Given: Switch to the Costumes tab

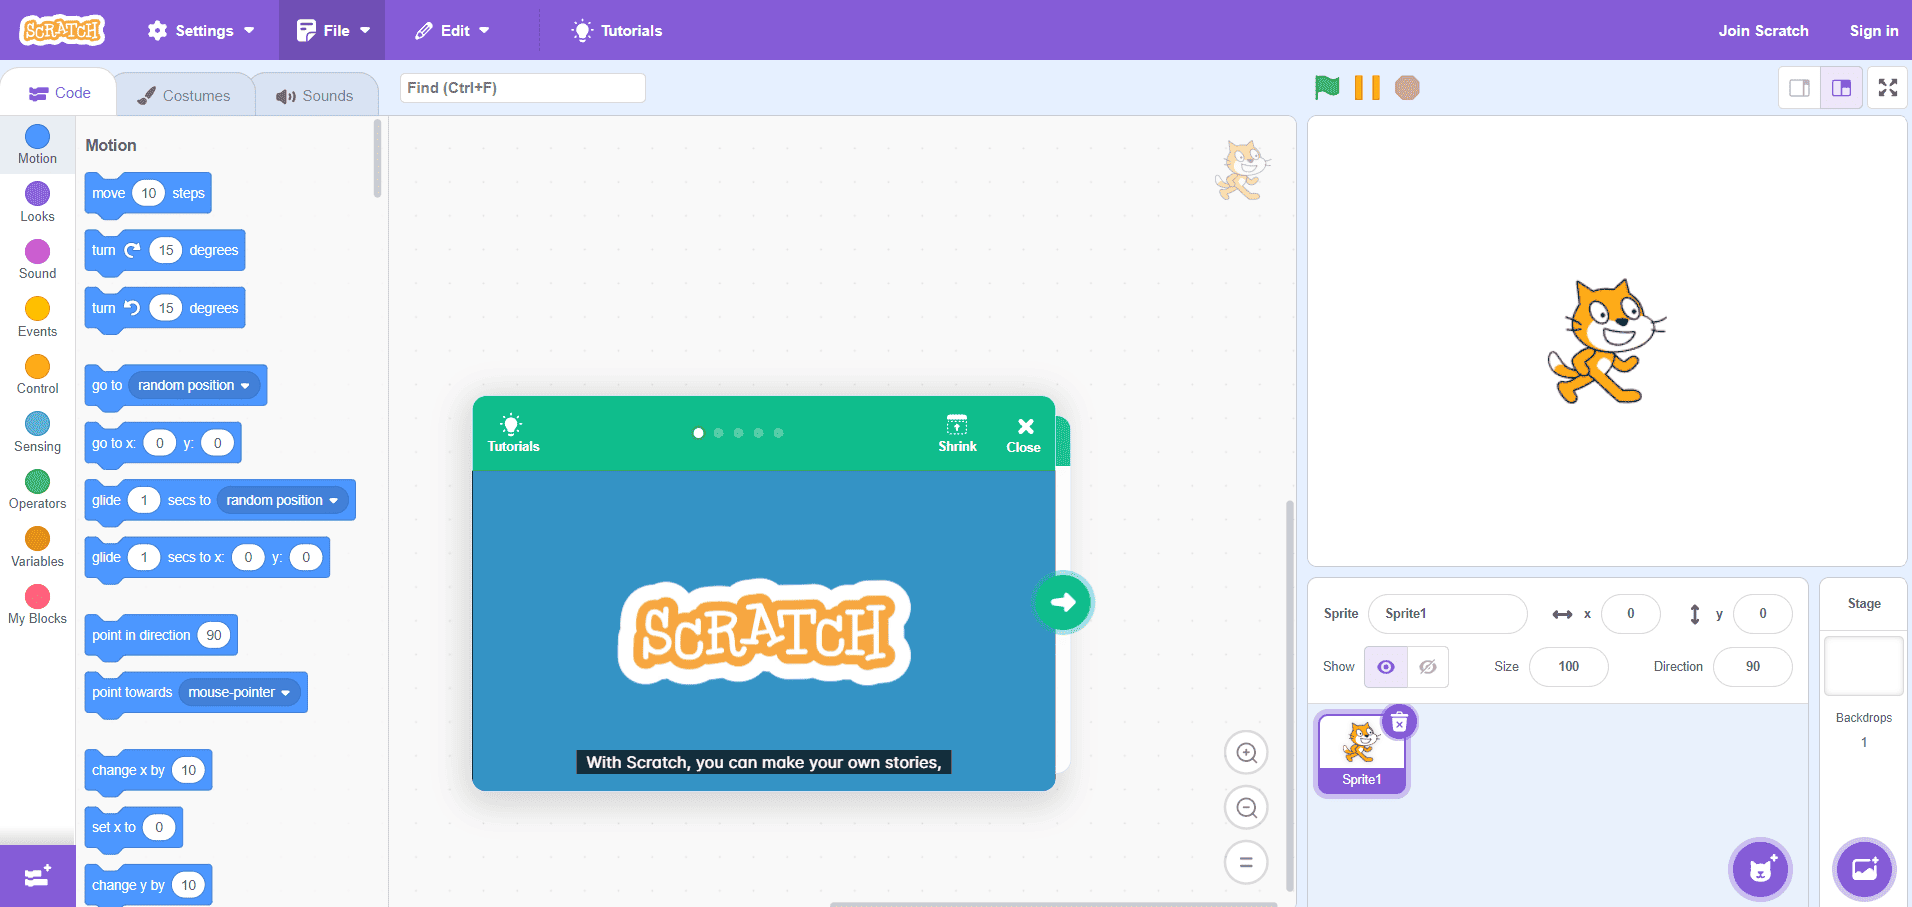Looking at the screenshot, I should point(185,93).
